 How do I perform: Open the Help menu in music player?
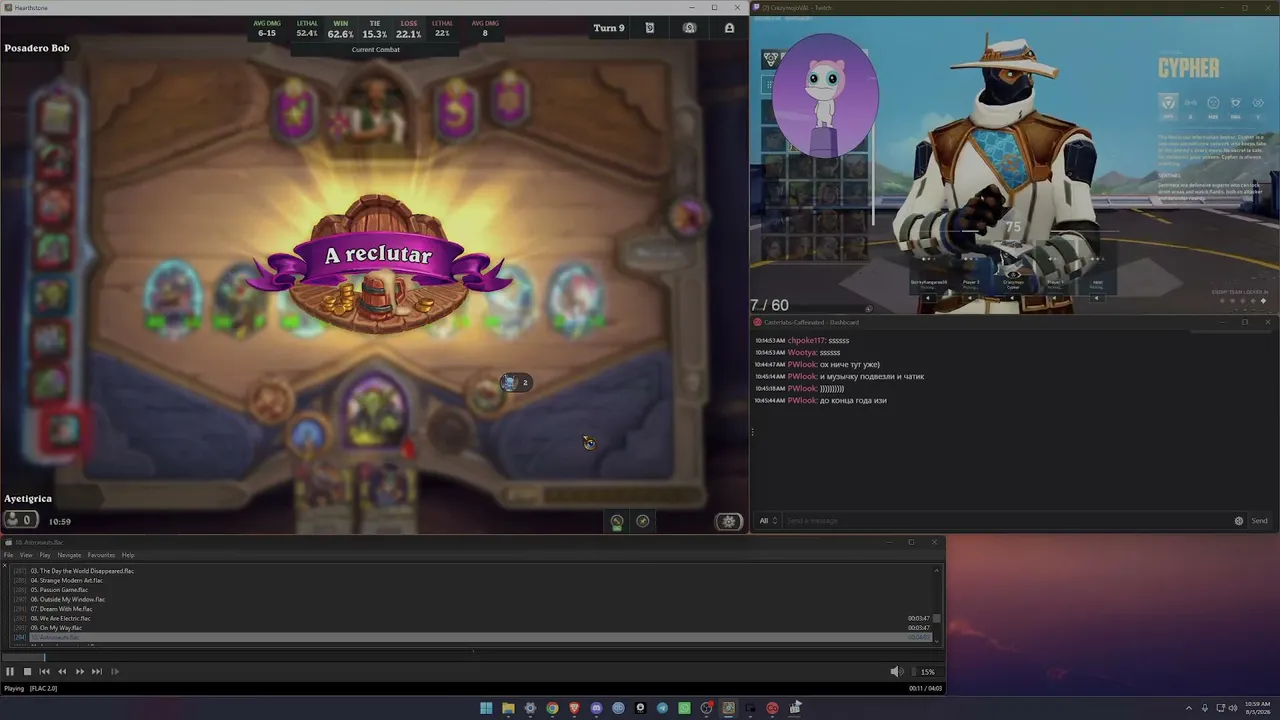point(128,555)
